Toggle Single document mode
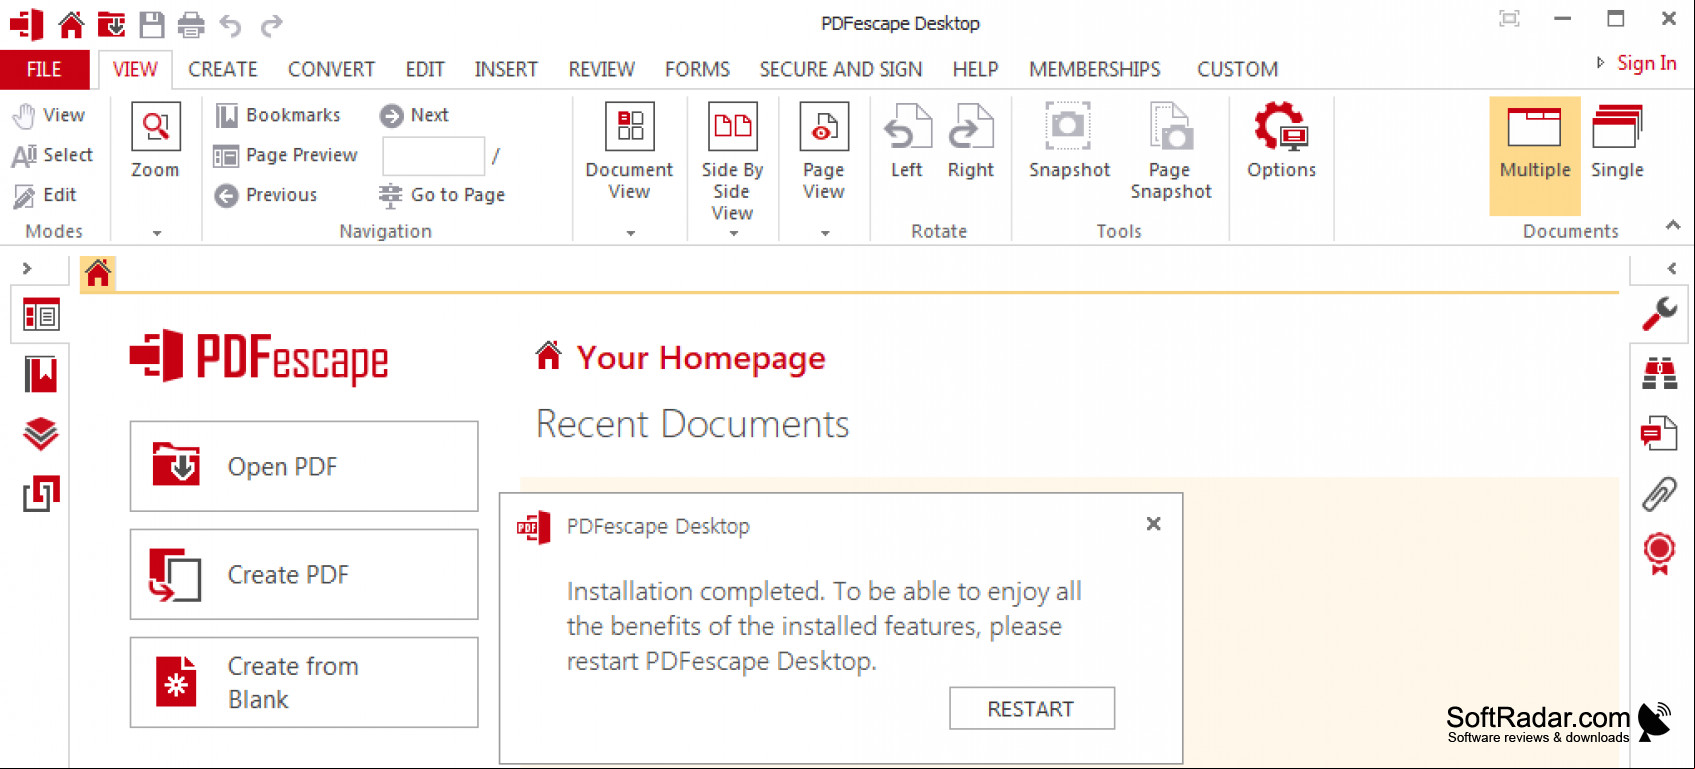 click(1617, 142)
